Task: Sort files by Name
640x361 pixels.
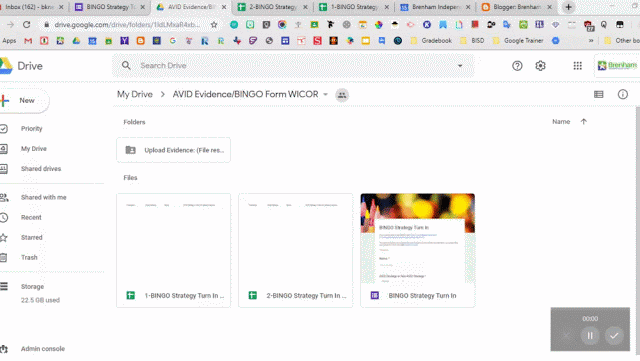Action: [x=561, y=122]
